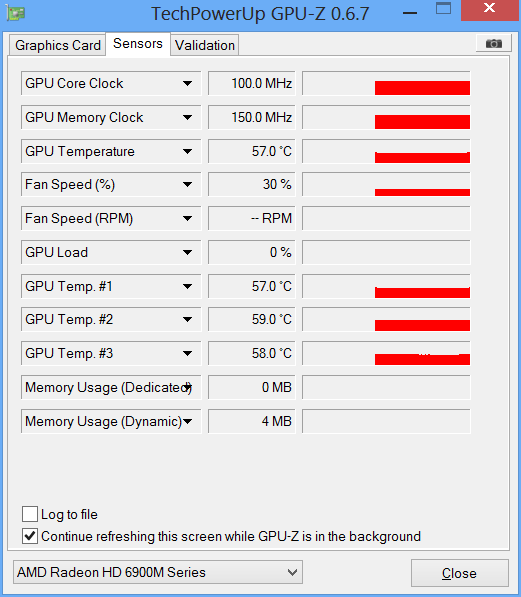The image size is (521, 597).
Task: Open the Validation tab
Action: [x=205, y=45]
